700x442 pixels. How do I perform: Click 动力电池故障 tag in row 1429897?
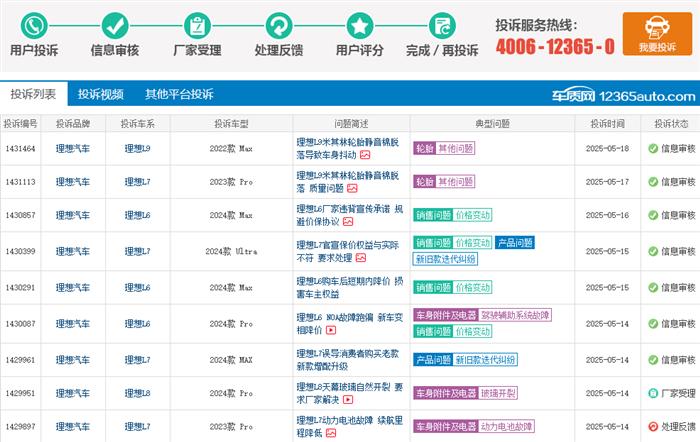click(x=506, y=426)
